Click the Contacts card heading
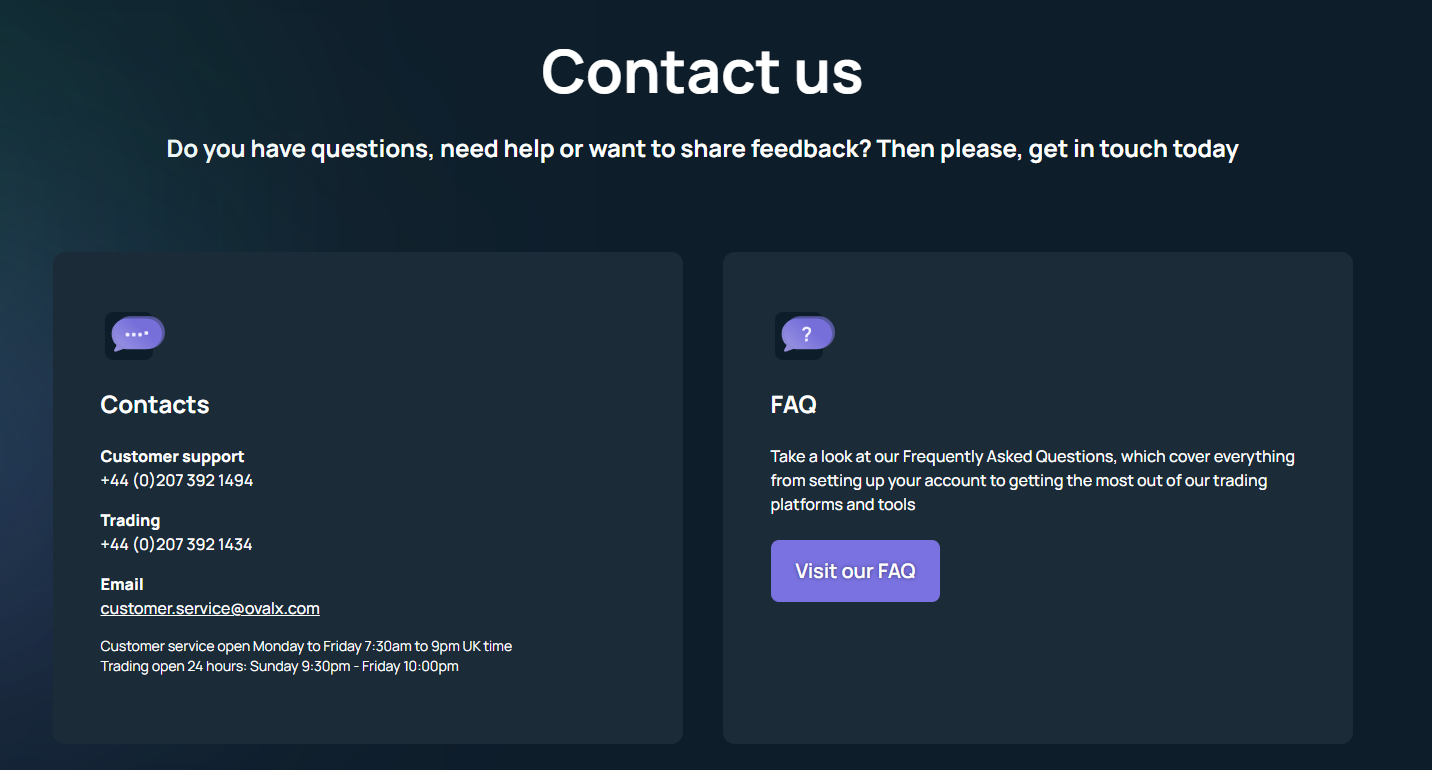 pyautogui.click(x=155, y=404)
